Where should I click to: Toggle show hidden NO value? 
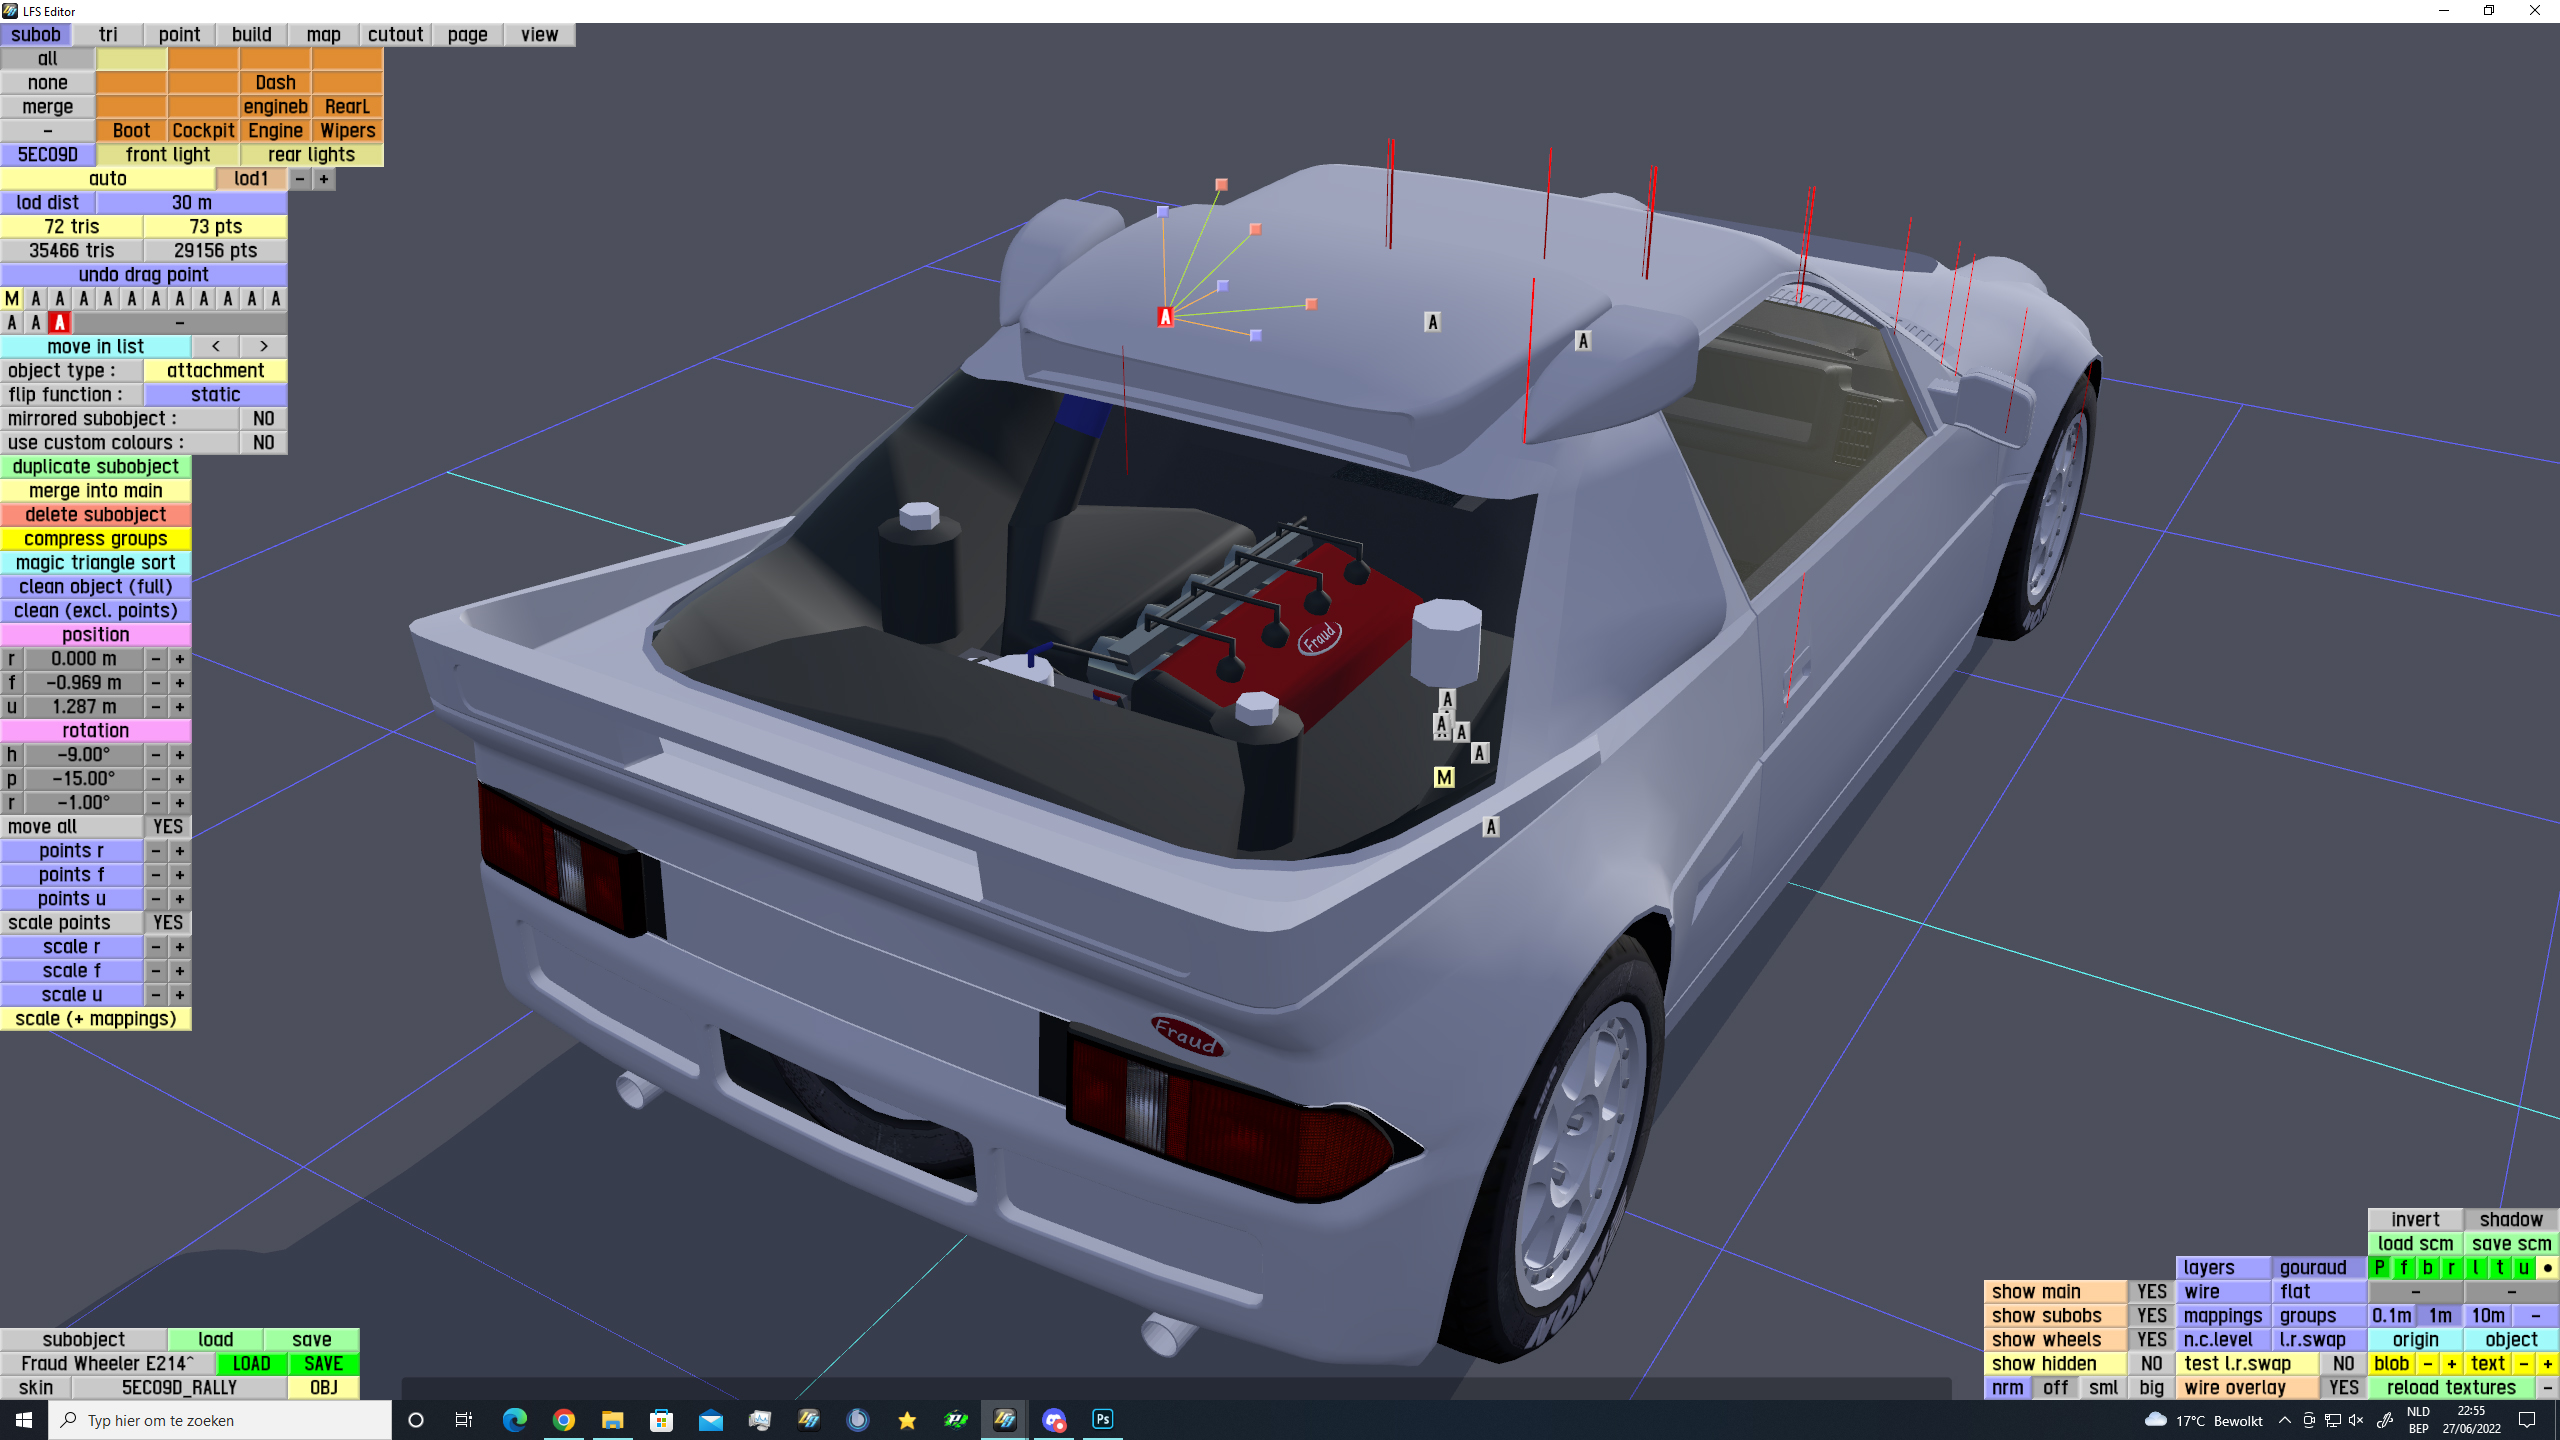tap(2151, 1364)
